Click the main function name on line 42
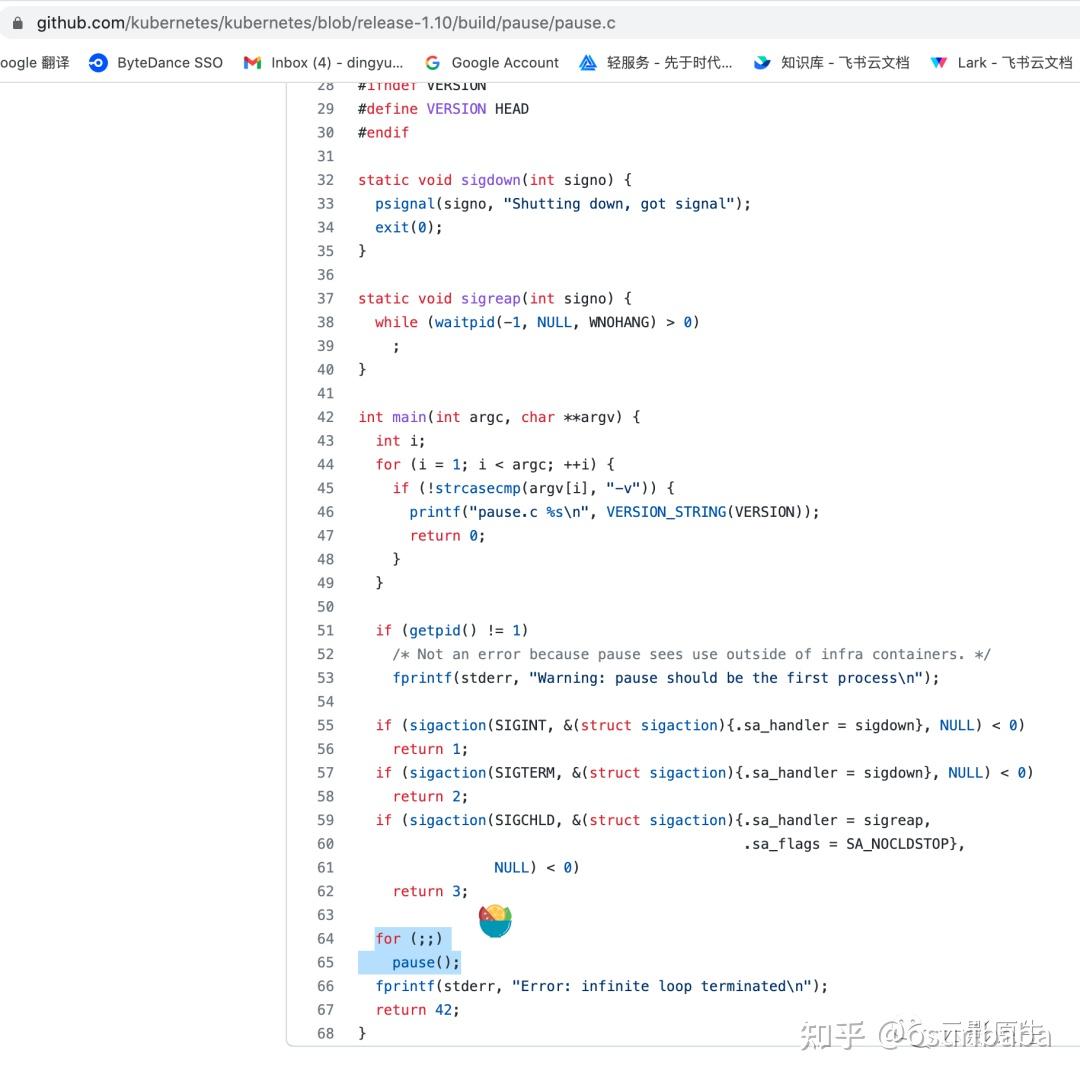The height and width of the screenshot is (1080, 1080). click(409, 417)
